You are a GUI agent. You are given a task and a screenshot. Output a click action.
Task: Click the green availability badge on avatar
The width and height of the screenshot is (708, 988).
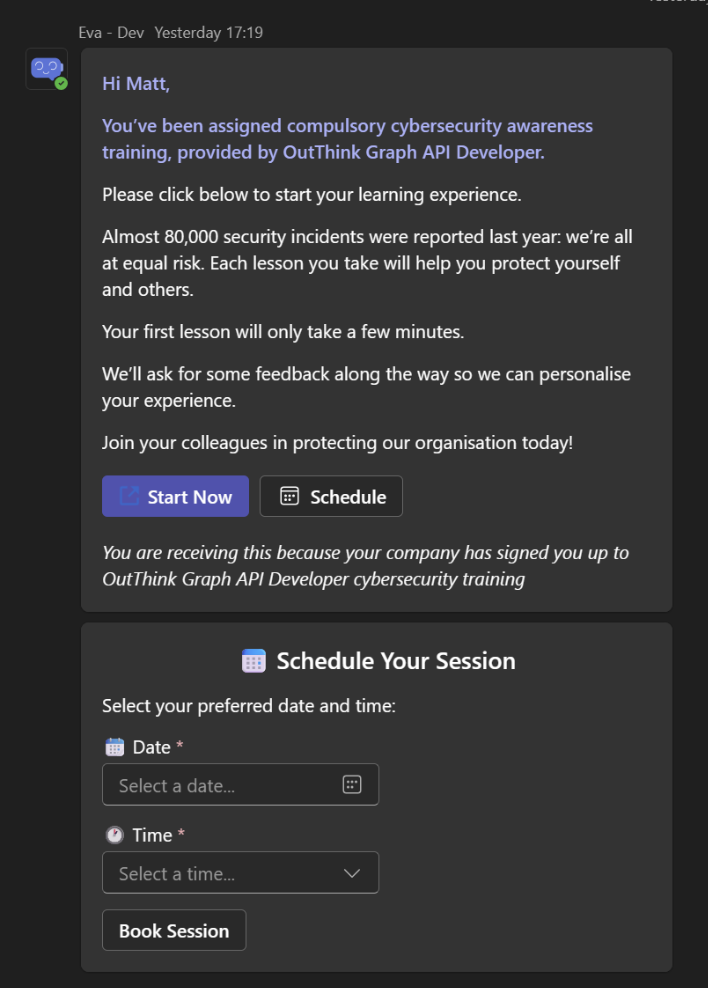[61, 84]
